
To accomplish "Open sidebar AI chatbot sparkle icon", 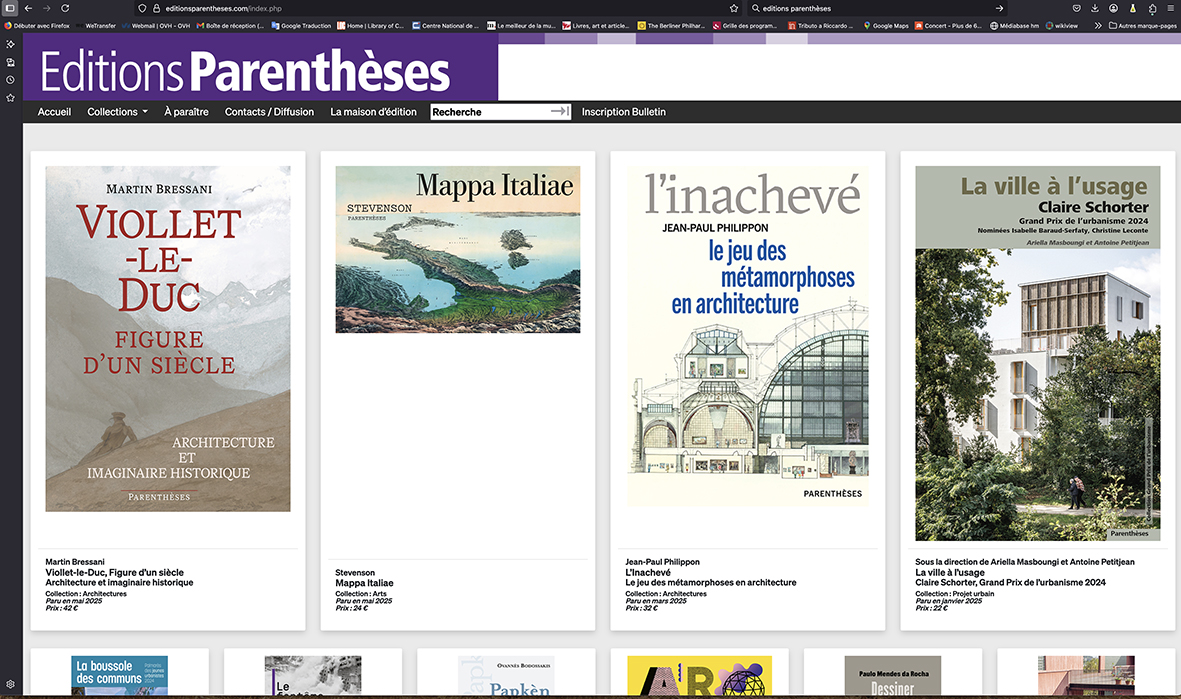I will (11, 44).
